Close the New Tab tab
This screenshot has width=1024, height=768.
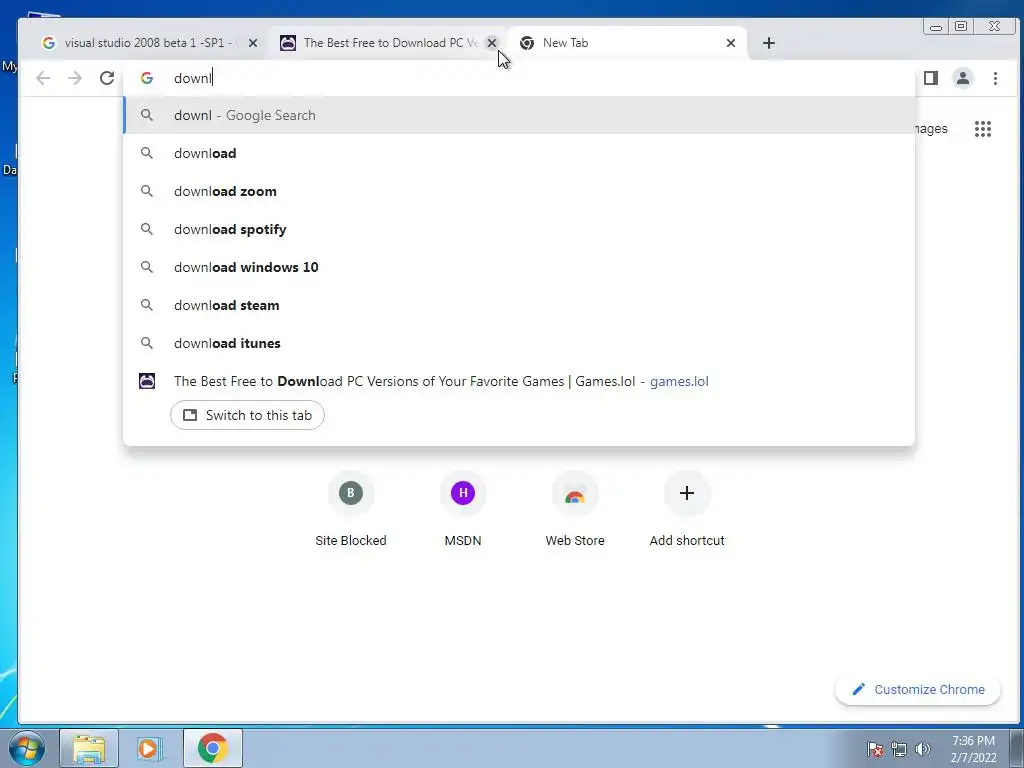pyautogui.click(x=731, y=43)
